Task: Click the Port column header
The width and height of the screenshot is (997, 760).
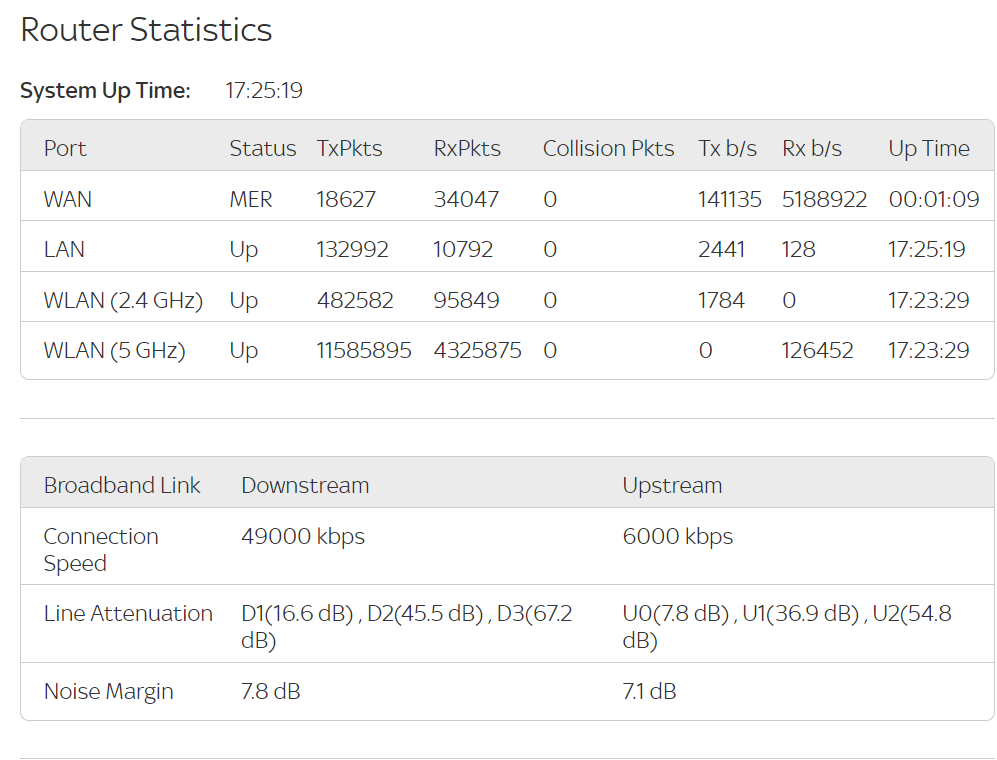Action: tap(65, 149)
